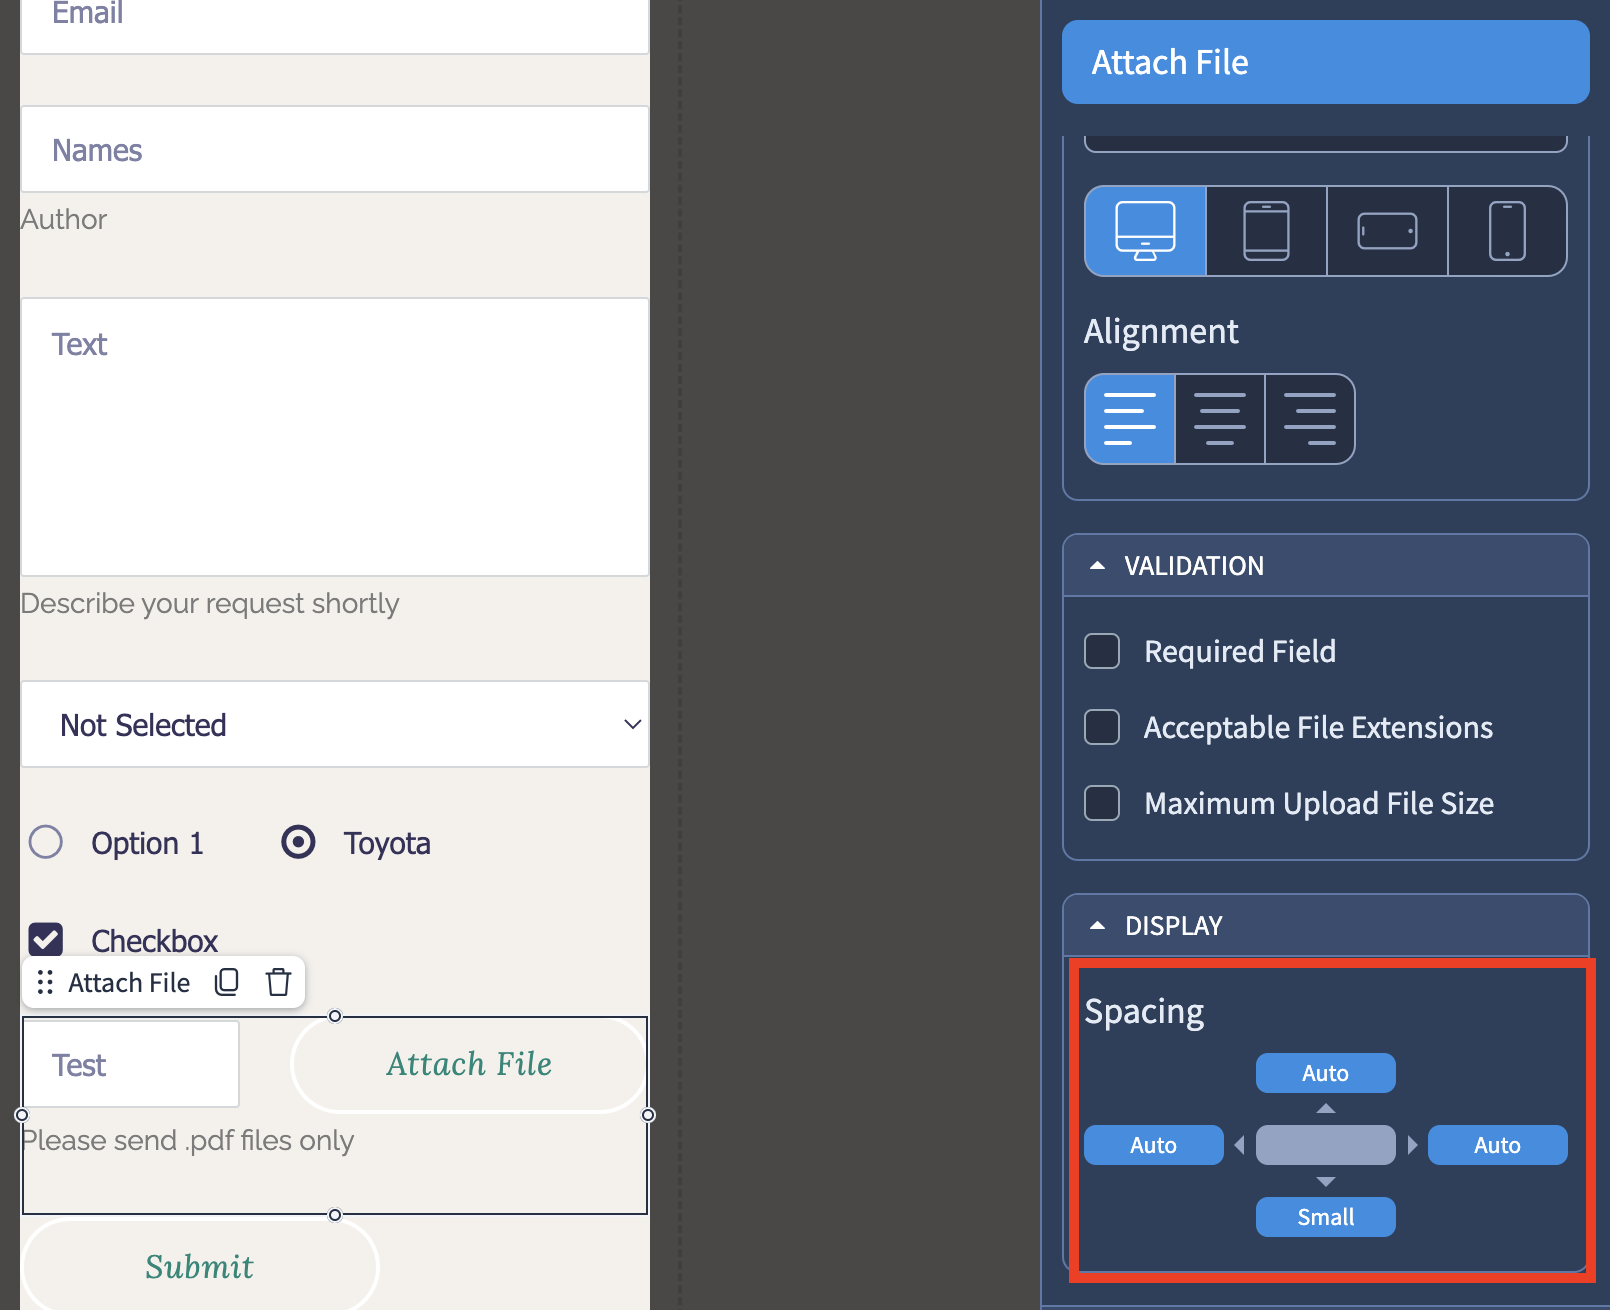This screenshot has width=1610, height=1310.
Task: Select the portrait mobile phone icon
Action: coord(1507,231)
